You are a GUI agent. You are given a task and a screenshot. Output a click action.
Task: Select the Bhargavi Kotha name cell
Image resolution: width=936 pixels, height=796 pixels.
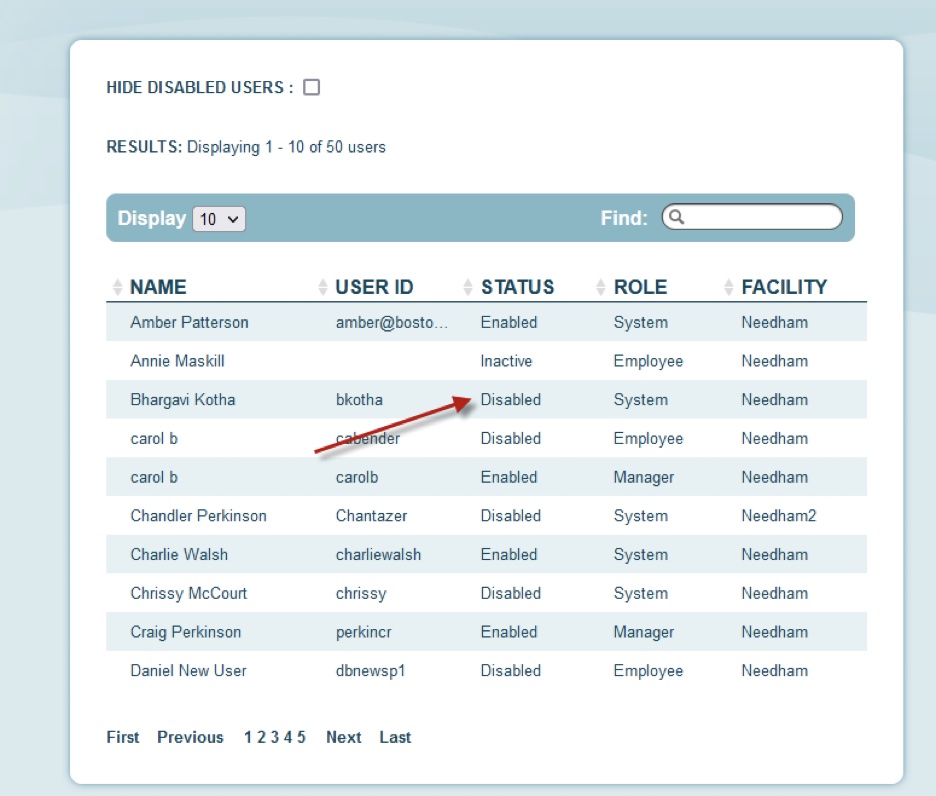pos(183,400)
